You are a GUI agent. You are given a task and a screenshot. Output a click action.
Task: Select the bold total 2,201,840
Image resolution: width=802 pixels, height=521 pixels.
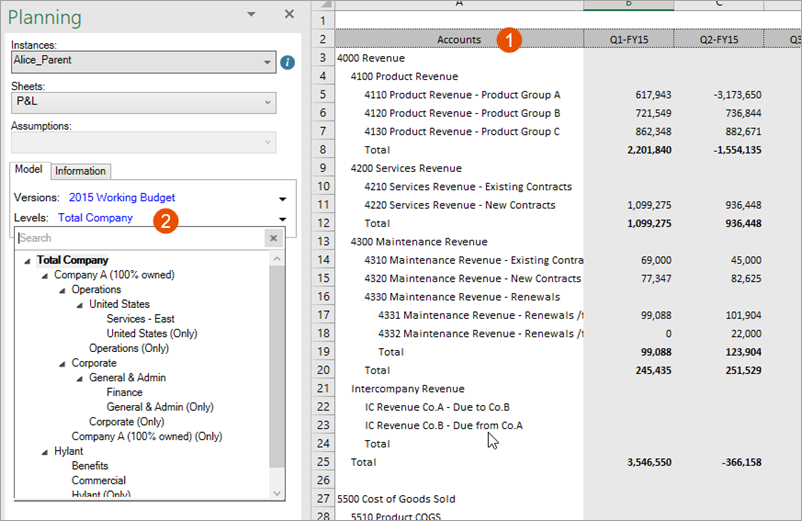629,150
